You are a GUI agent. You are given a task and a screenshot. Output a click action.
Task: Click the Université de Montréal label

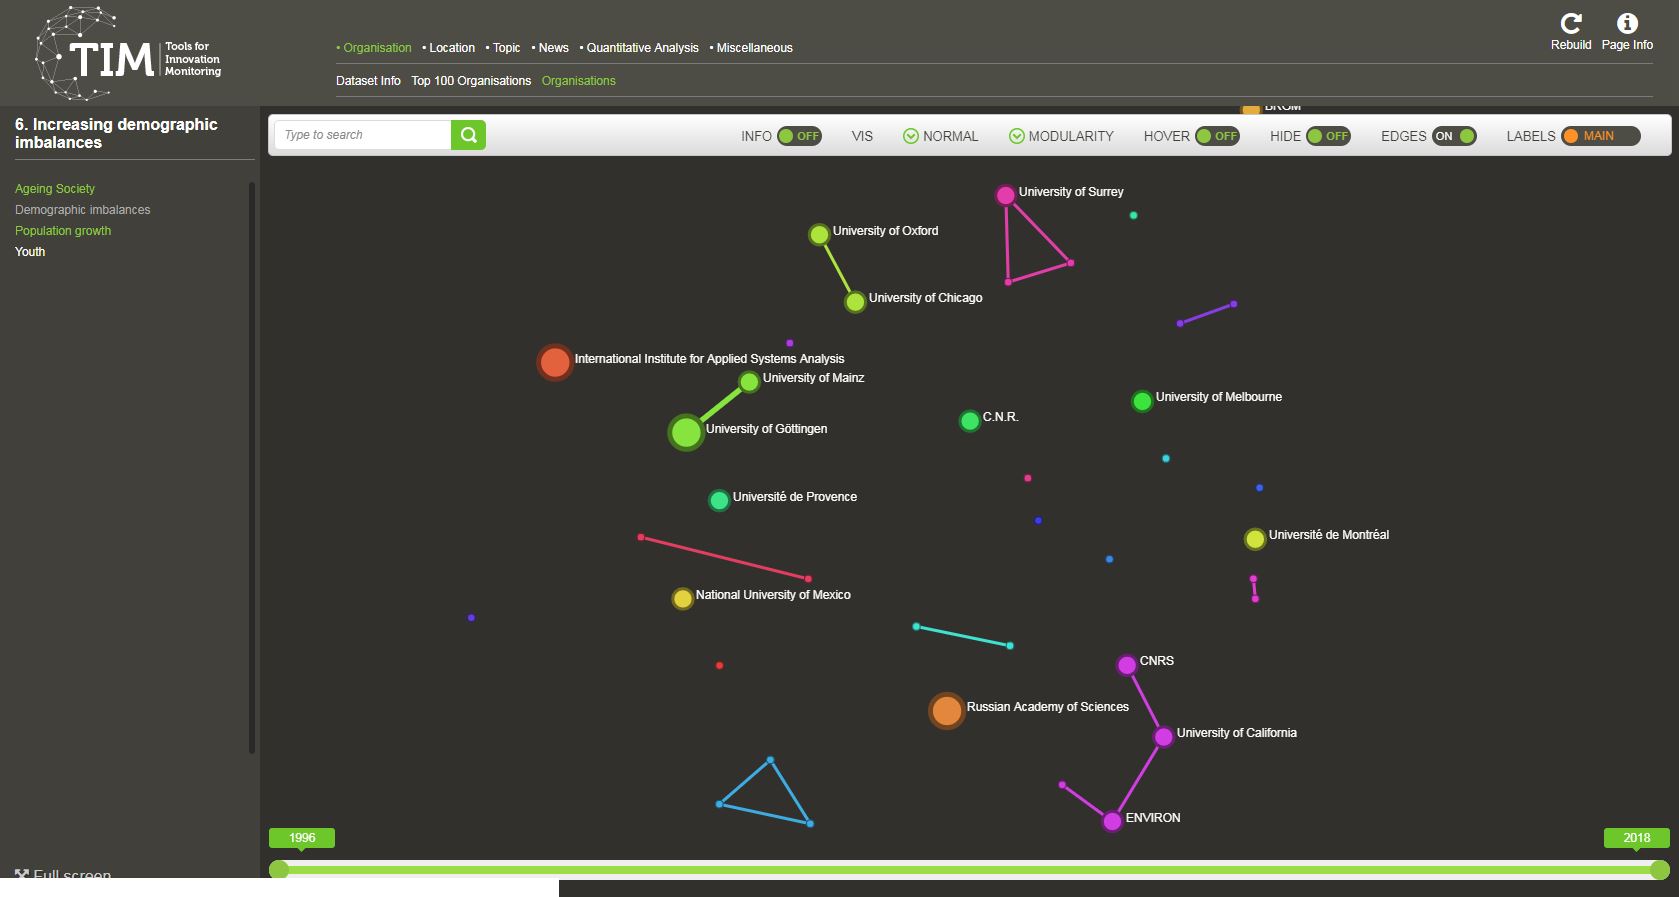pos(1328,535)
